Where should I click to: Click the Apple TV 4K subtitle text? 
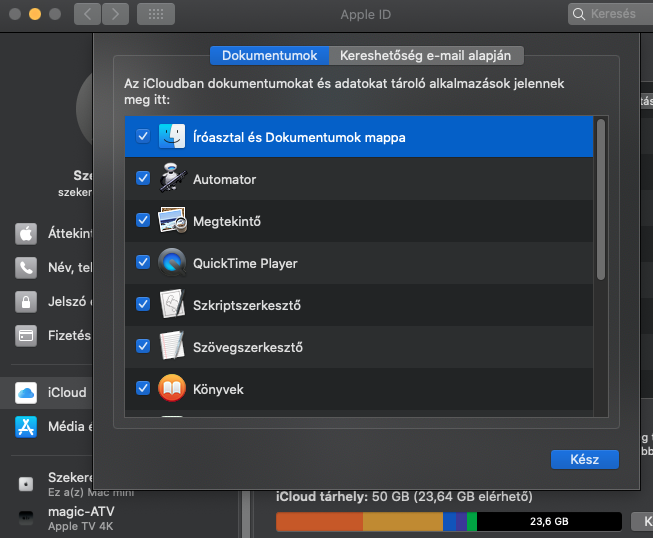(x=80, y=526)
